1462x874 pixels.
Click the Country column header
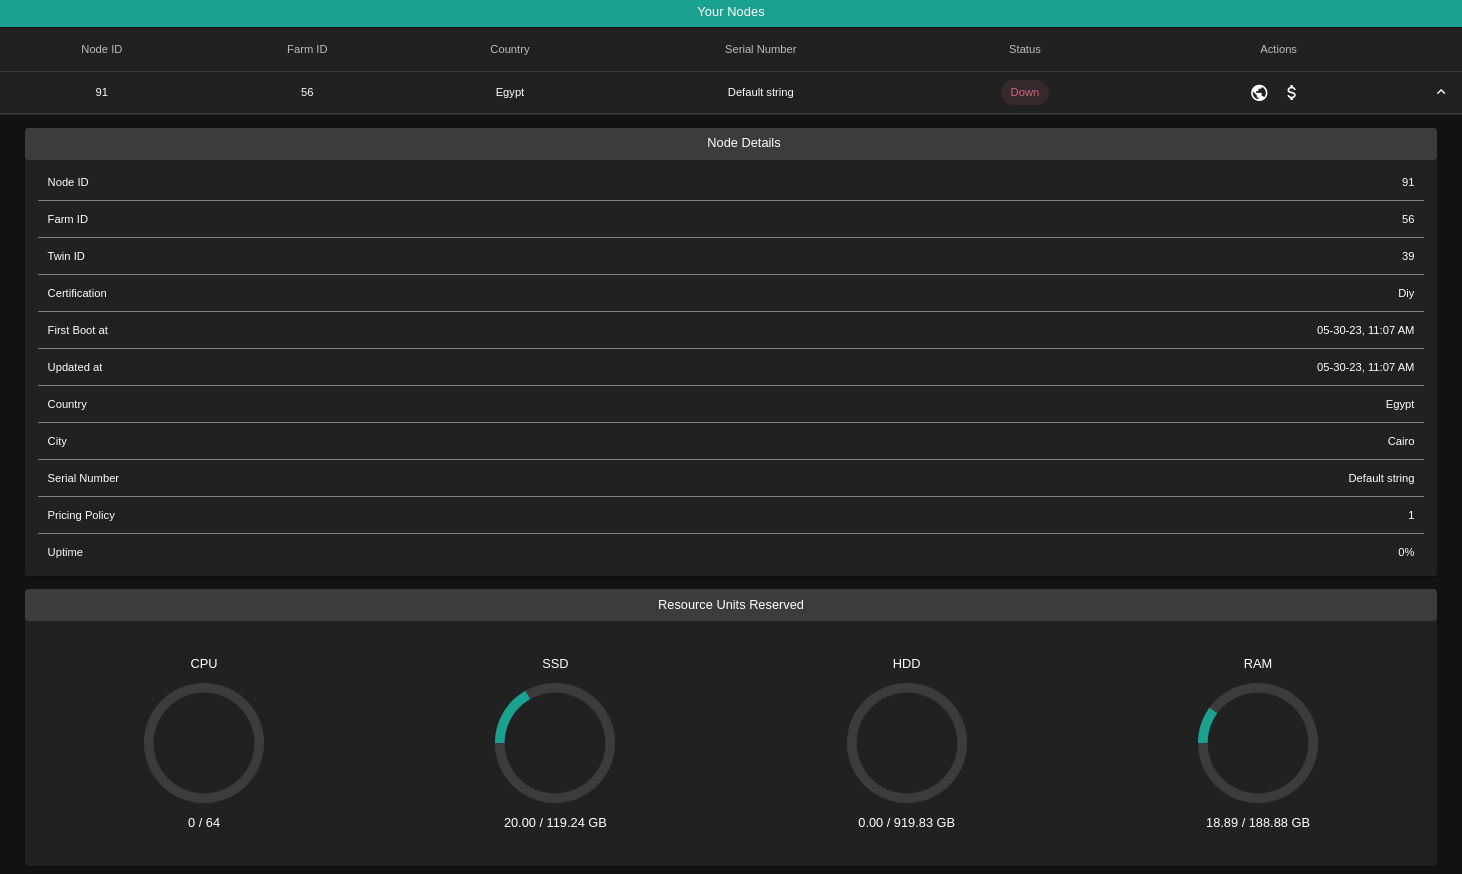pyautogui.click(x=510, y=49)
